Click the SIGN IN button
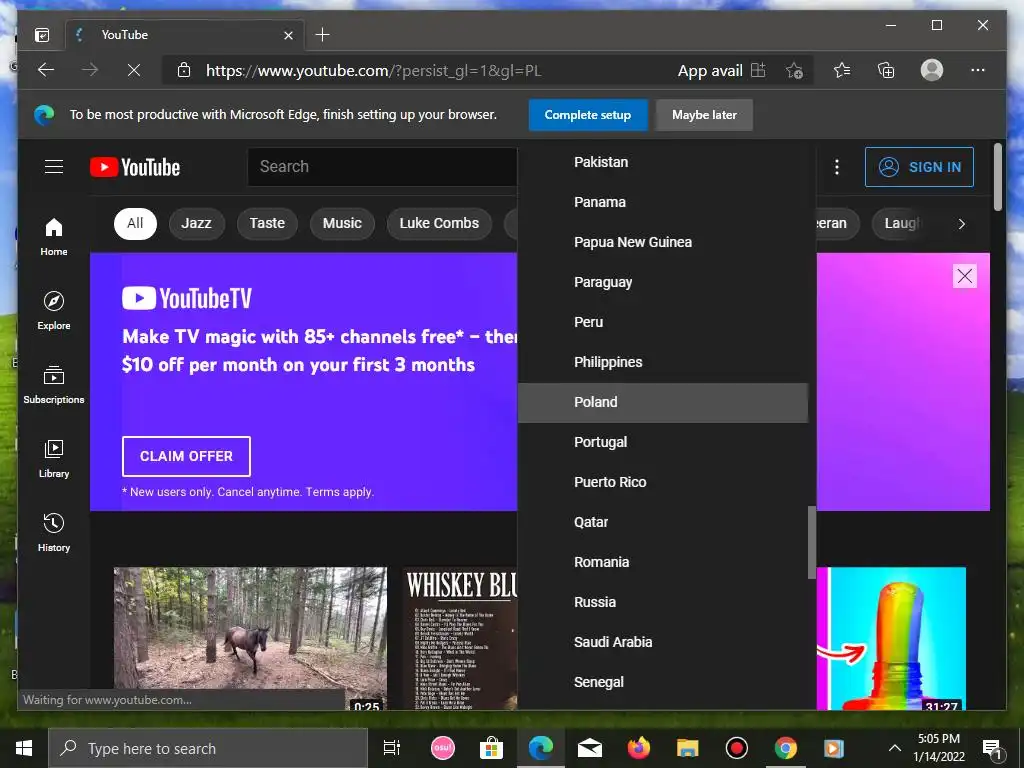 tap(919, 167)
